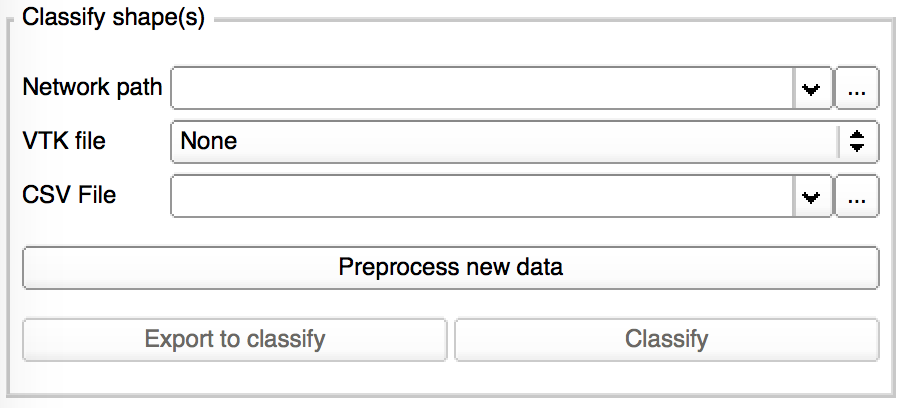Screen dimensions: 904x408
Task: Click the chevron beside the Network path field
Action: [812, 89]
